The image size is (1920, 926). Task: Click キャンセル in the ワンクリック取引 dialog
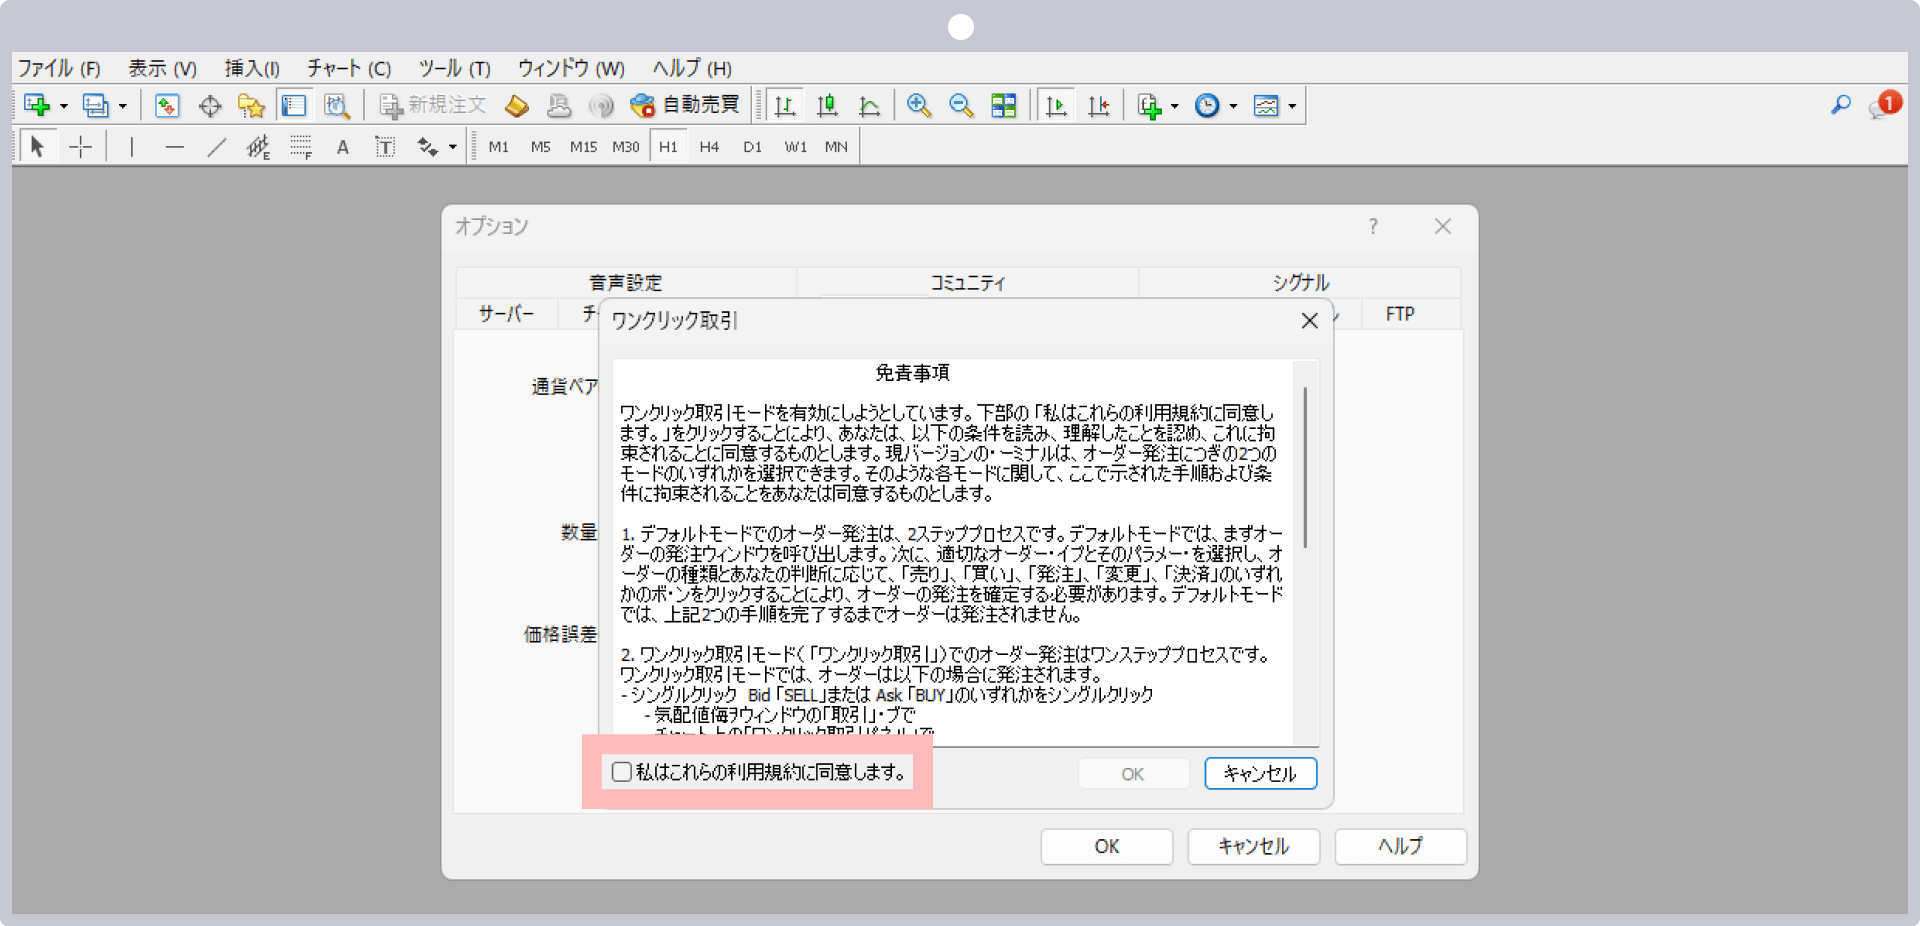coord(1260,773)
